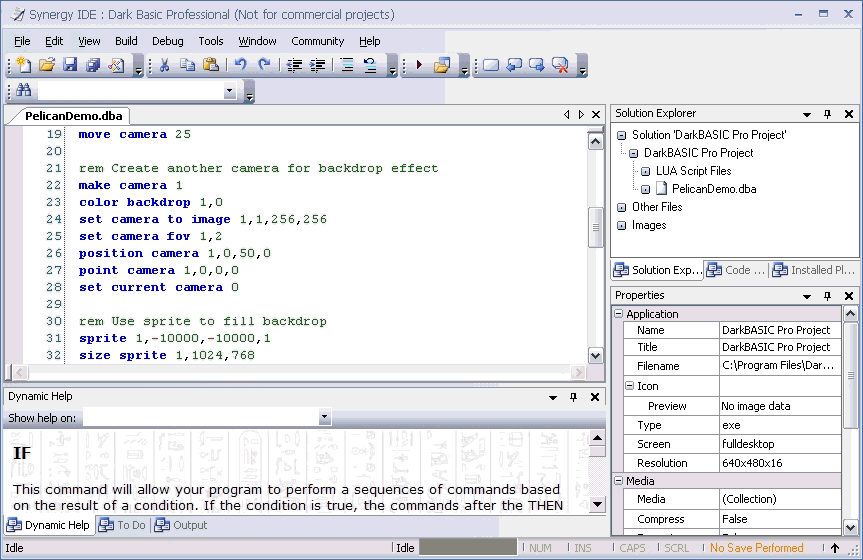Toggle the Properties panel auto-hide pin
Viewport: 863px width, 560px height.
tap(827, 296)
